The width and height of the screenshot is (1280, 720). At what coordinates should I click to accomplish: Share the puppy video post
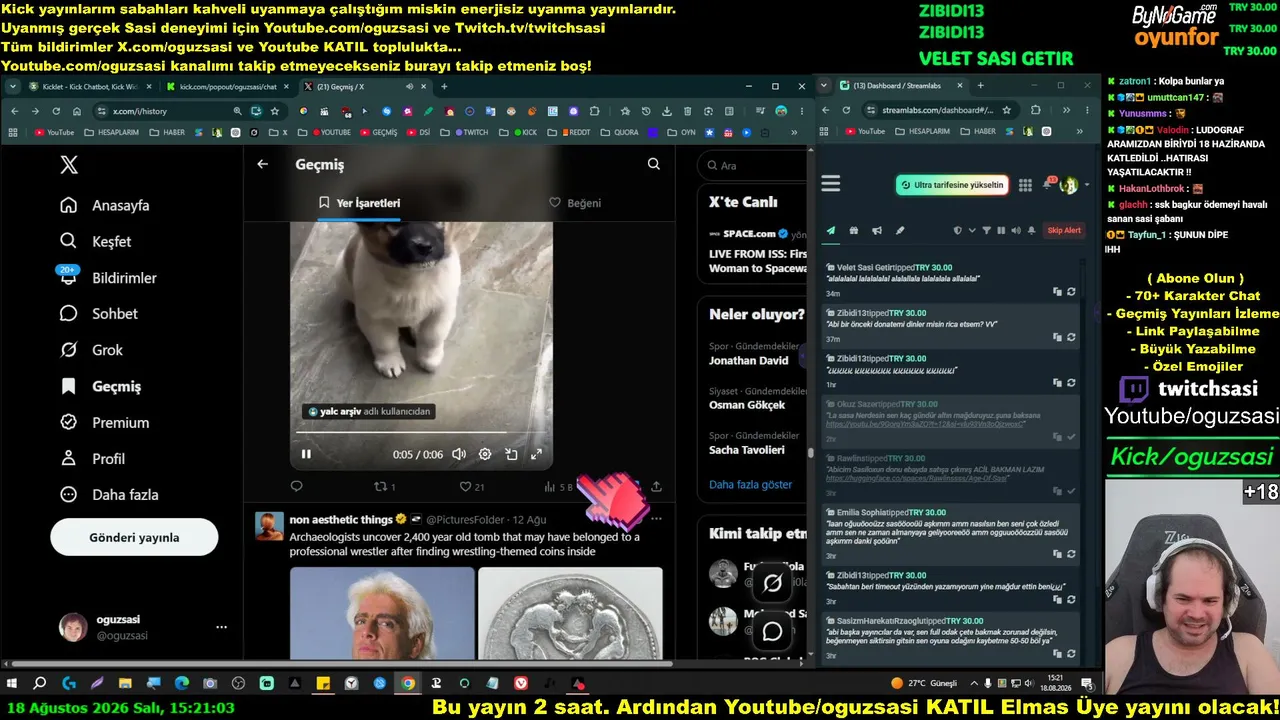pyautogui.click(x=656, y=487)
